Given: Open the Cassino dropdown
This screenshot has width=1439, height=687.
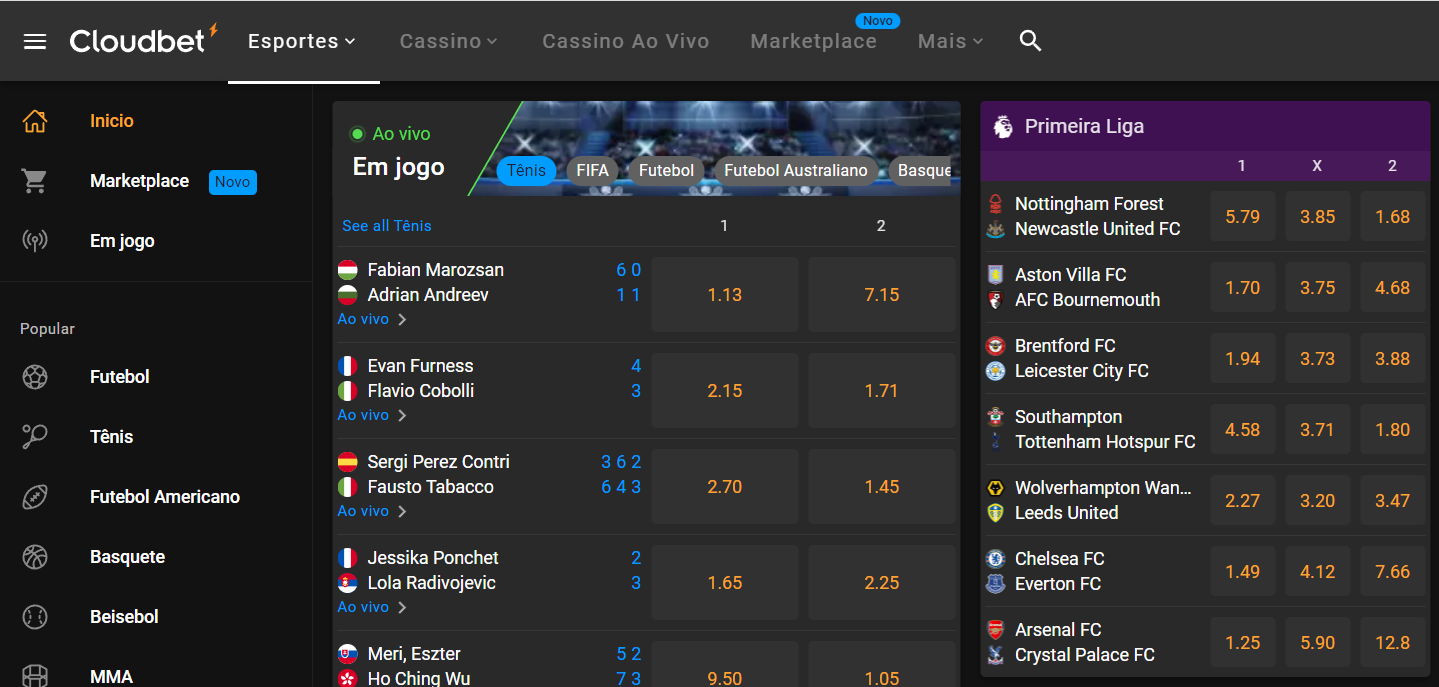Looking at the screenshot, I should pyautogui.click(x=448, y=41).
